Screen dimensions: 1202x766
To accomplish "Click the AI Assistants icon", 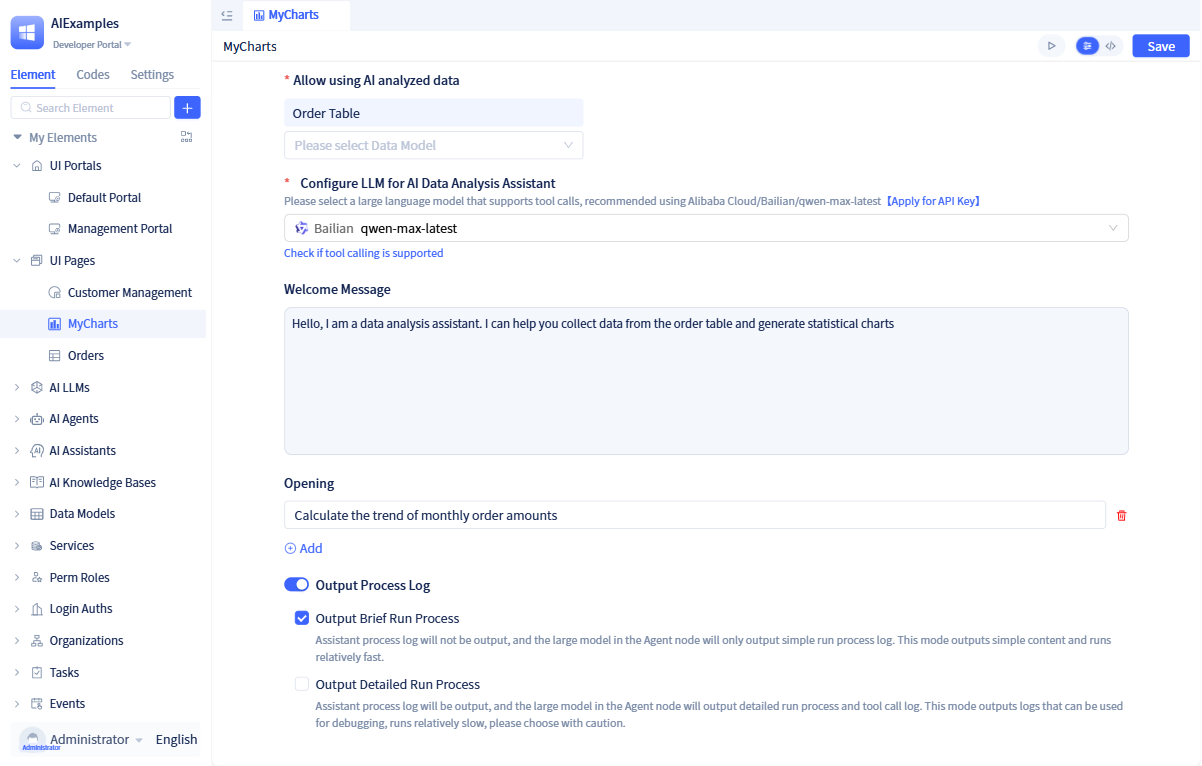I will pyautogui.click(x=37, y=451).
